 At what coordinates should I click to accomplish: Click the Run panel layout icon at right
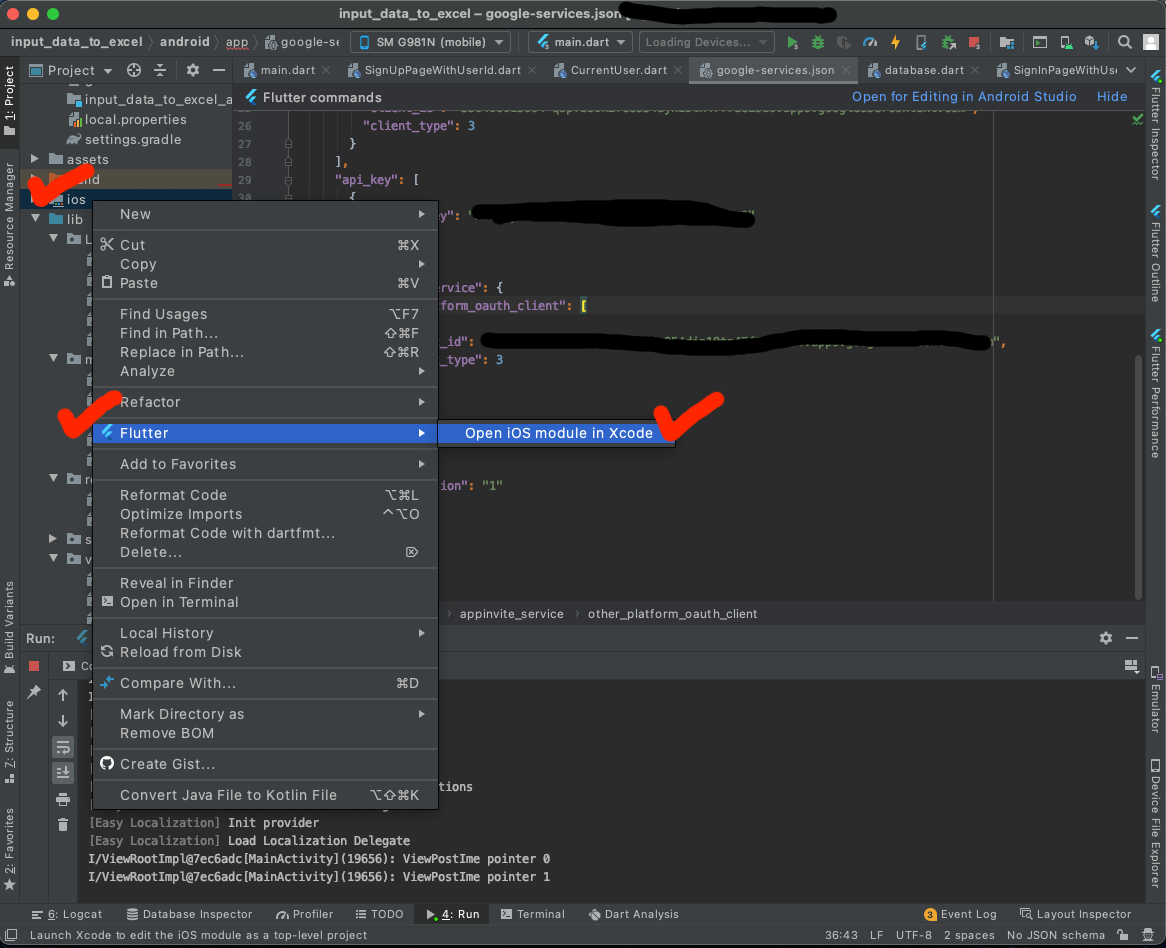pos(1132,666)
